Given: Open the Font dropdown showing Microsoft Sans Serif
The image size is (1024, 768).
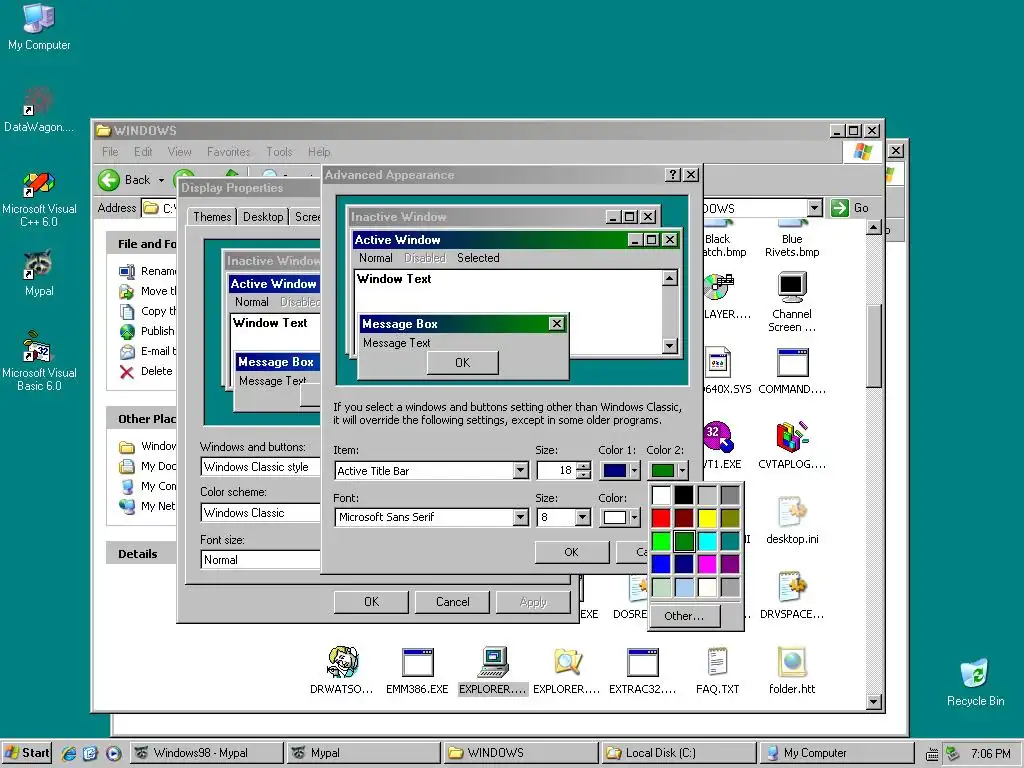Looking at the screenshot, I should [x=520, y=517].
